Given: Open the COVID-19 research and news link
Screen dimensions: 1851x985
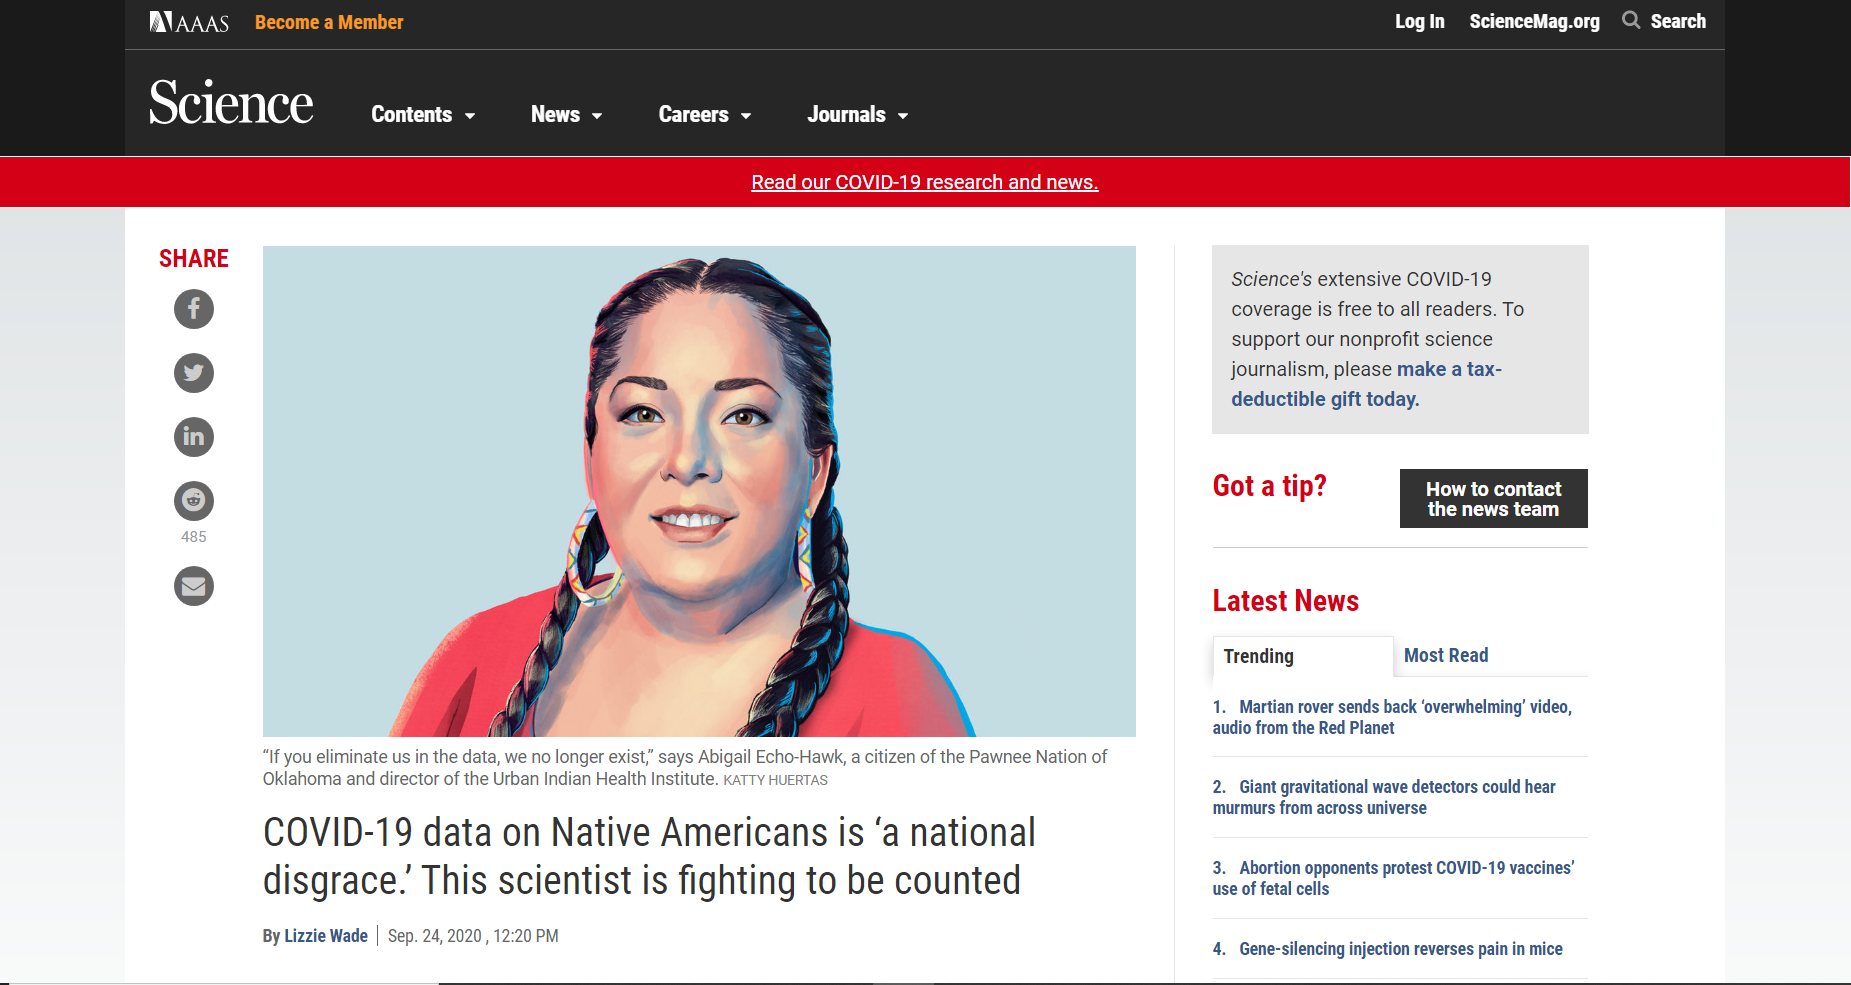Looking at the screenshot, I should 924,182.
